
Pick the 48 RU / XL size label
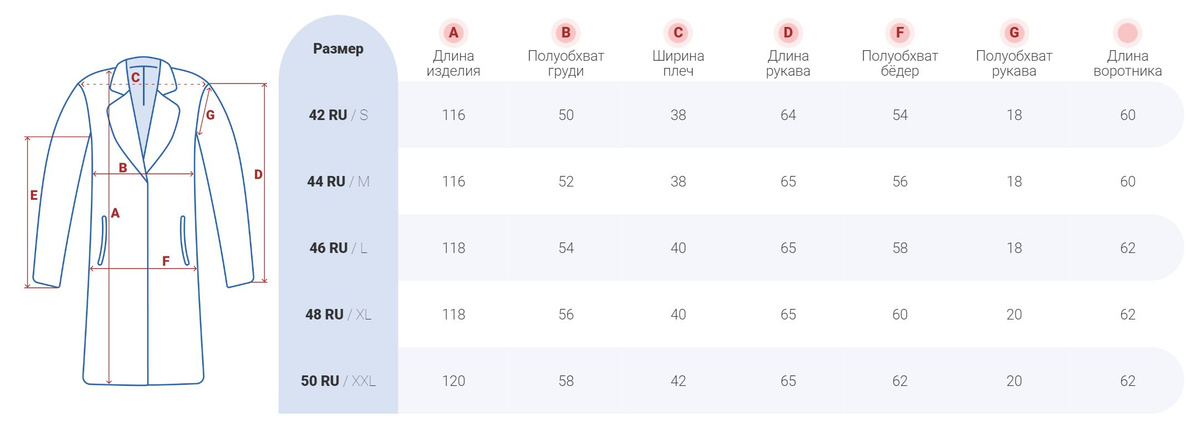click(338, 314)
